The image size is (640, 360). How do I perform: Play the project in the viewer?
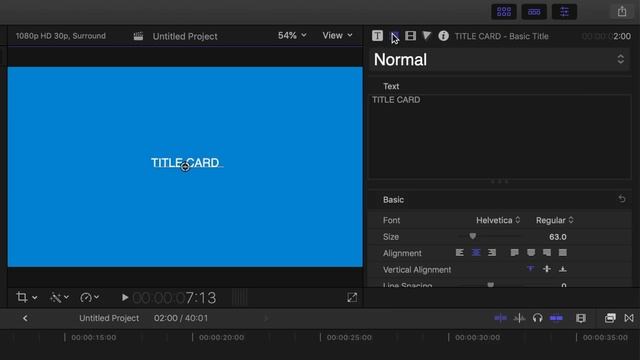[125, 298]
